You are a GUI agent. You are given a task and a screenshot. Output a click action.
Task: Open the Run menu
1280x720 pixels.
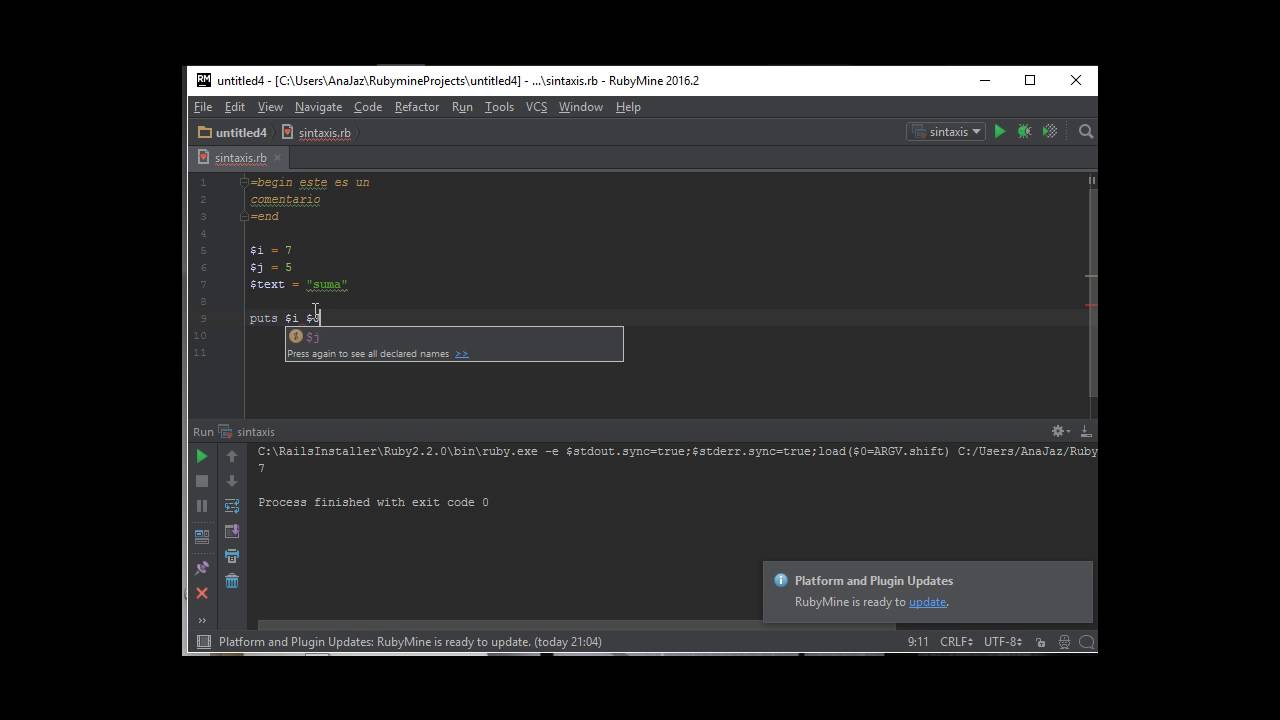click(462, 107)
